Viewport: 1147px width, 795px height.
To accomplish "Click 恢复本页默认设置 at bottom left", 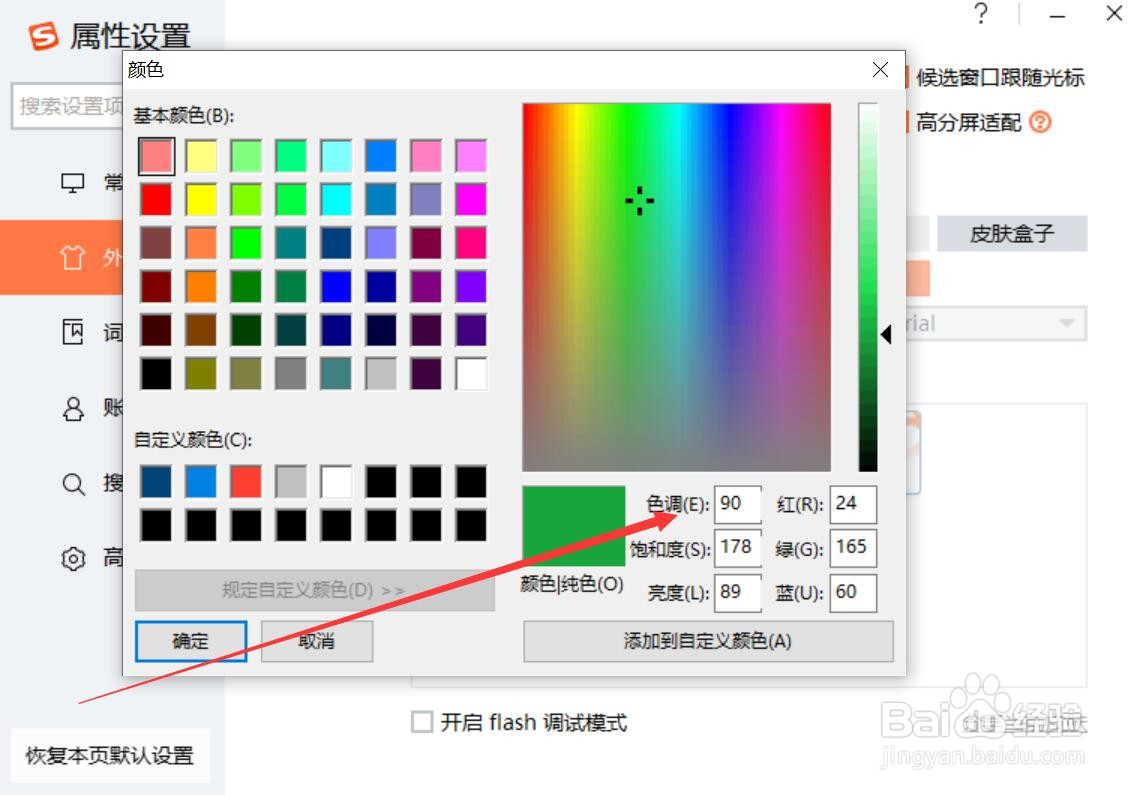I will tap(110, 756).
